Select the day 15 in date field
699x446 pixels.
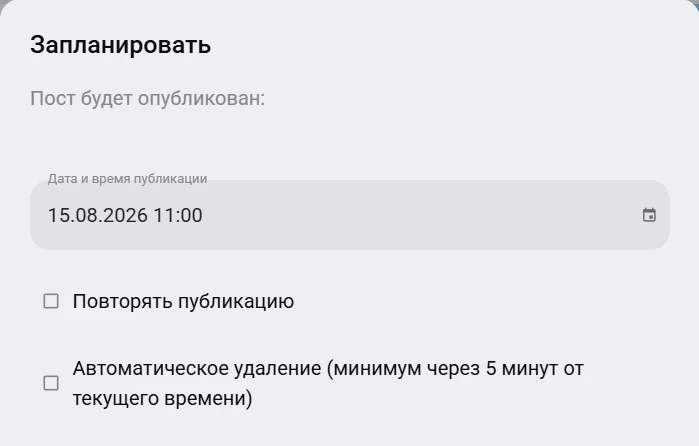point(58,215)
